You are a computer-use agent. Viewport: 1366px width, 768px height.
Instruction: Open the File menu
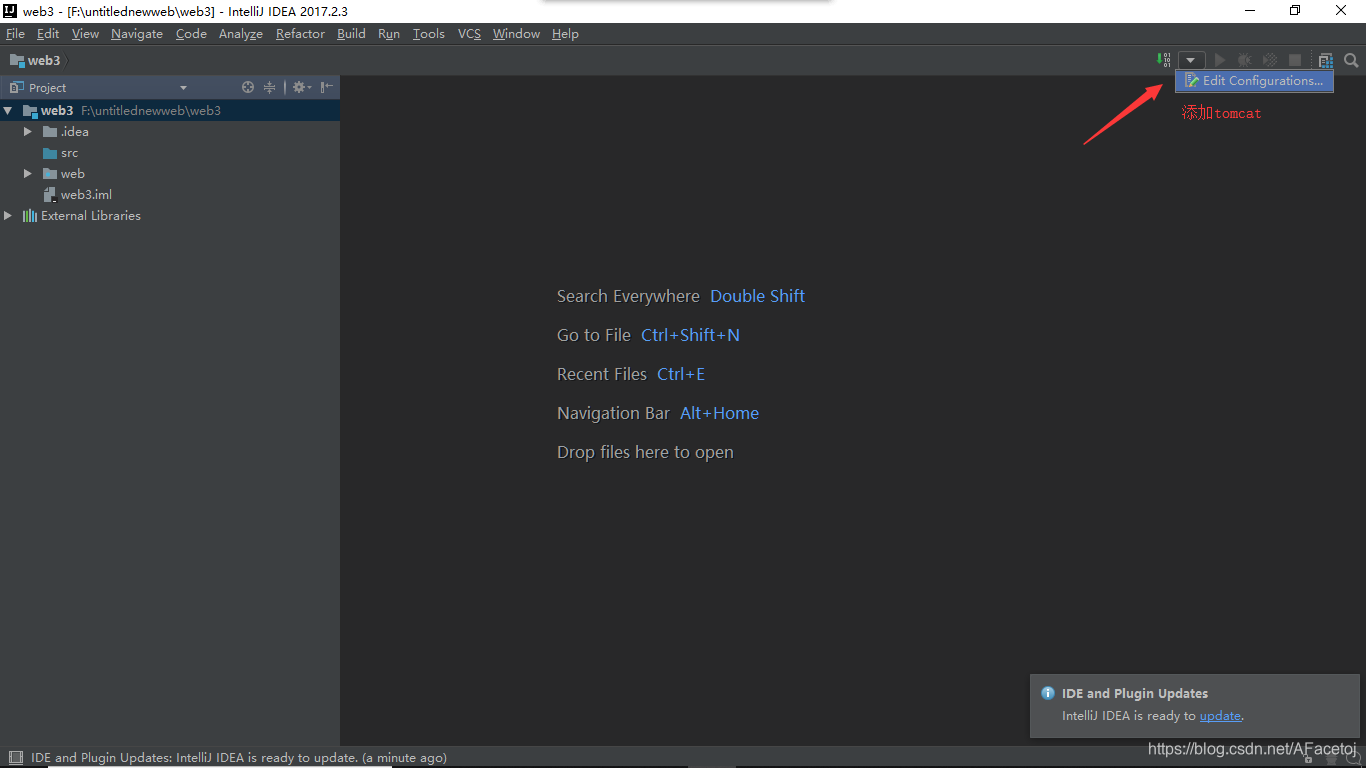point(15,34)
